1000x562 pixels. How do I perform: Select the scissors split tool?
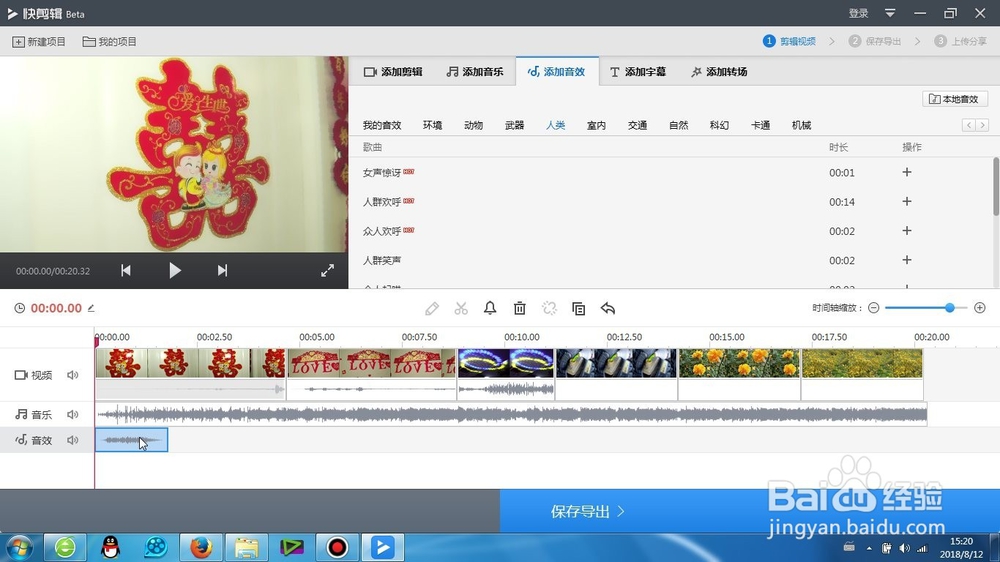click(x=461, y=309)
